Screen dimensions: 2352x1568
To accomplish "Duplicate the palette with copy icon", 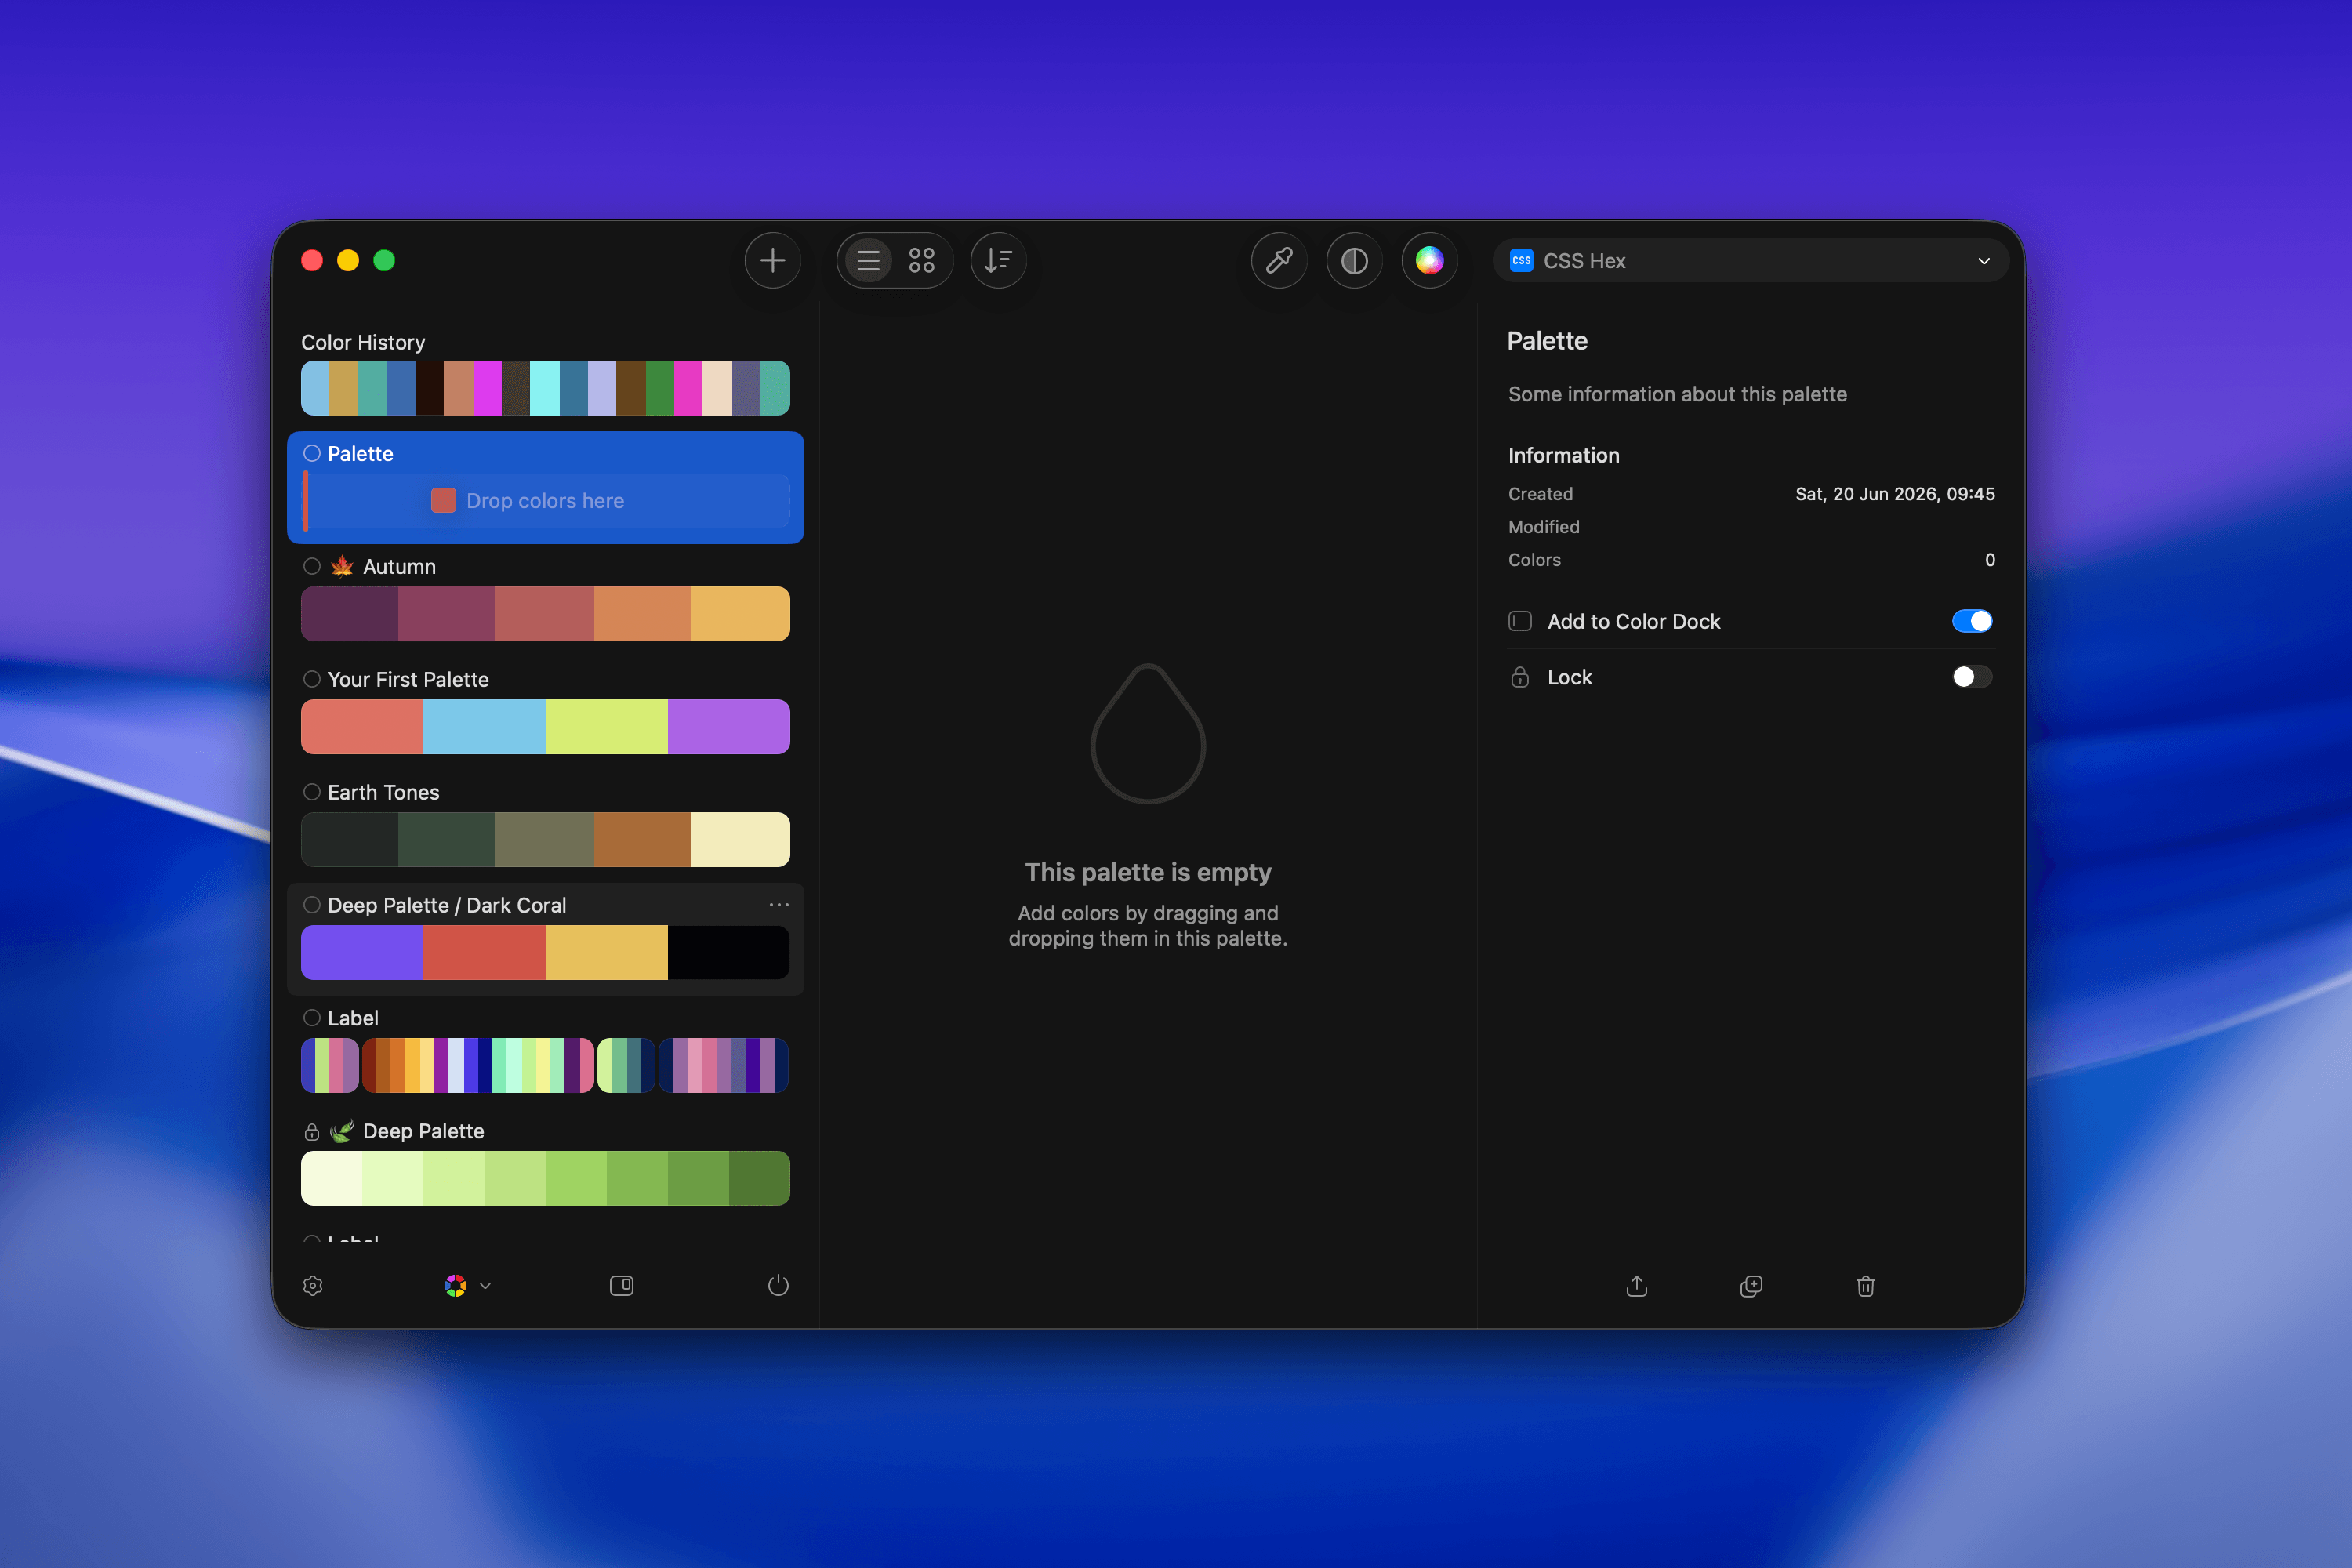I will [x=1751, y=1286].
